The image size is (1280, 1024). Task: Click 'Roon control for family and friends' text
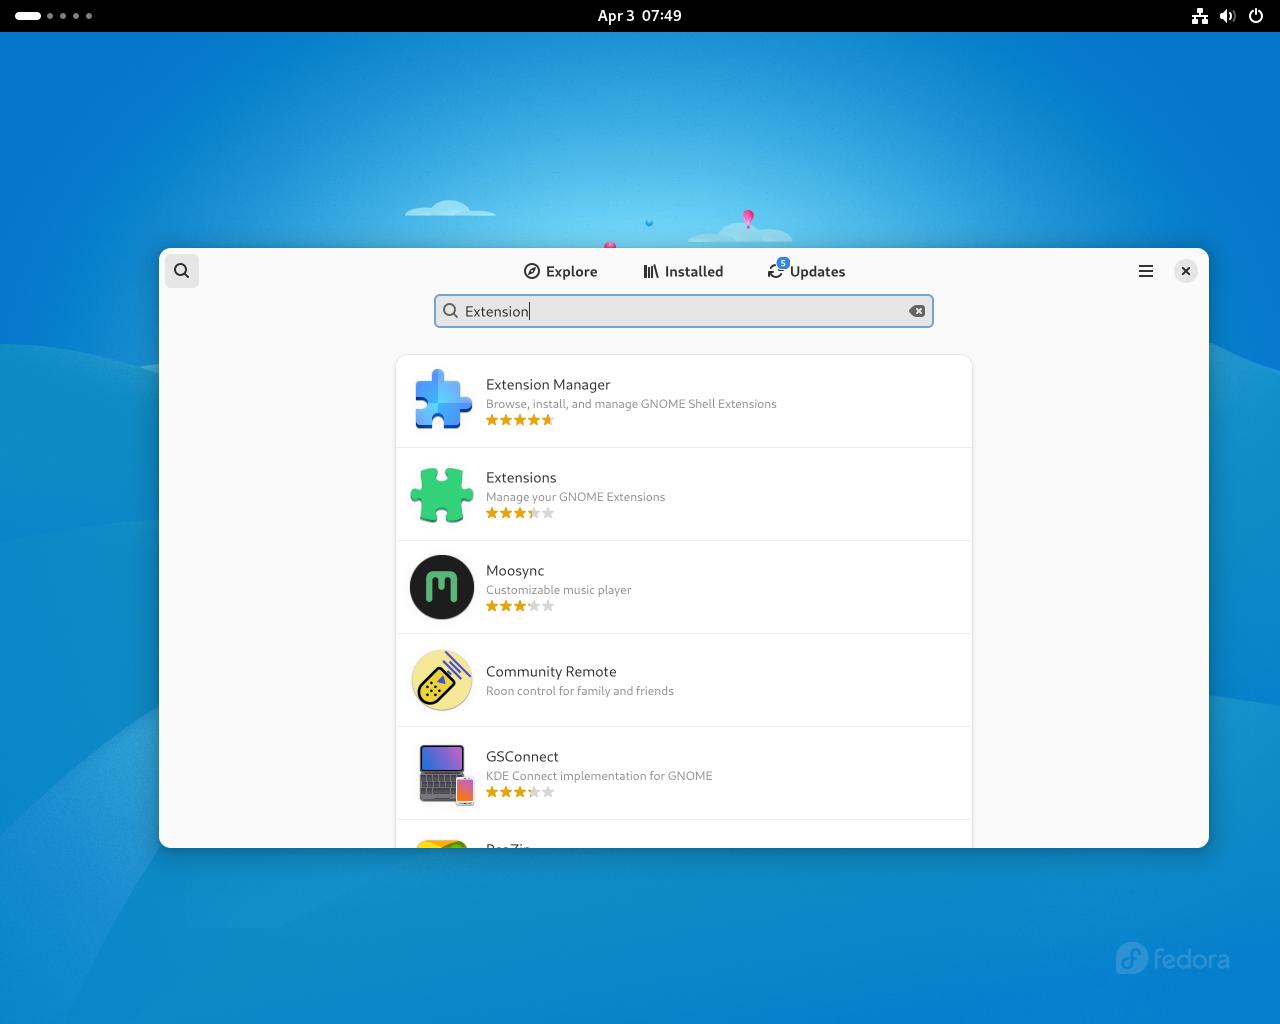click(x=580, y=691)
